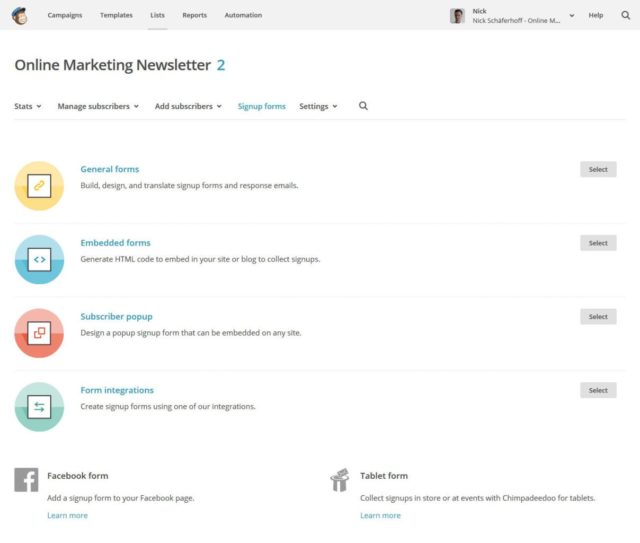The image size is (640, 543).
Task: Click the Subscriber popup icon
Action: point(39,333)
